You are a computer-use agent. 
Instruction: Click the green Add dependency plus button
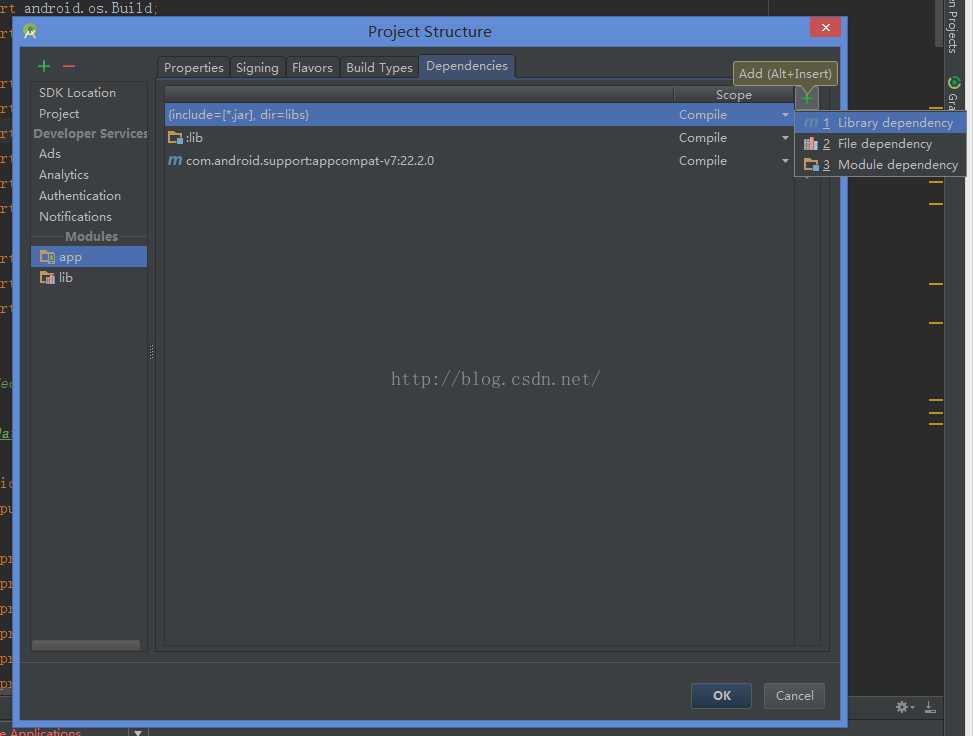(x=807, y=97)
